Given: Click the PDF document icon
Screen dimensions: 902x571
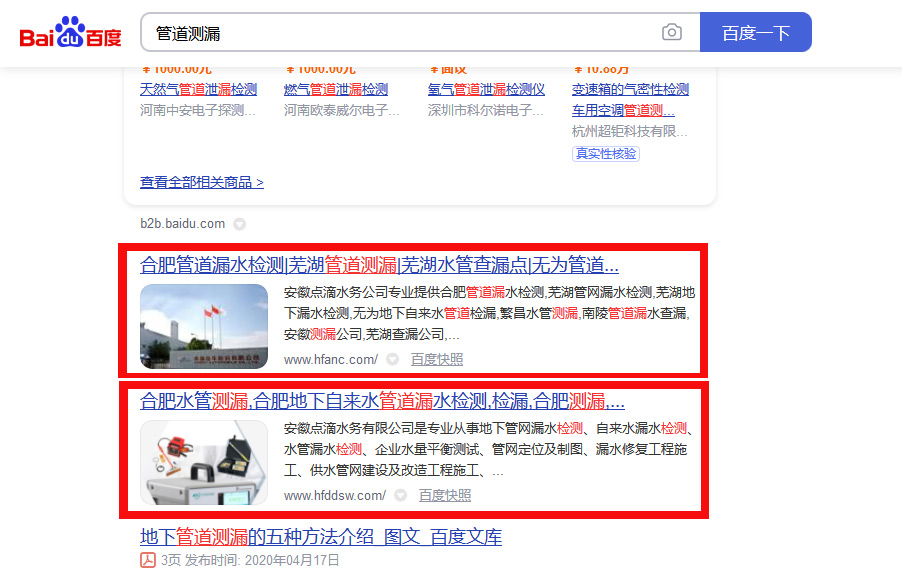Looking at the screenshot, I should click(x=148, y=560).
